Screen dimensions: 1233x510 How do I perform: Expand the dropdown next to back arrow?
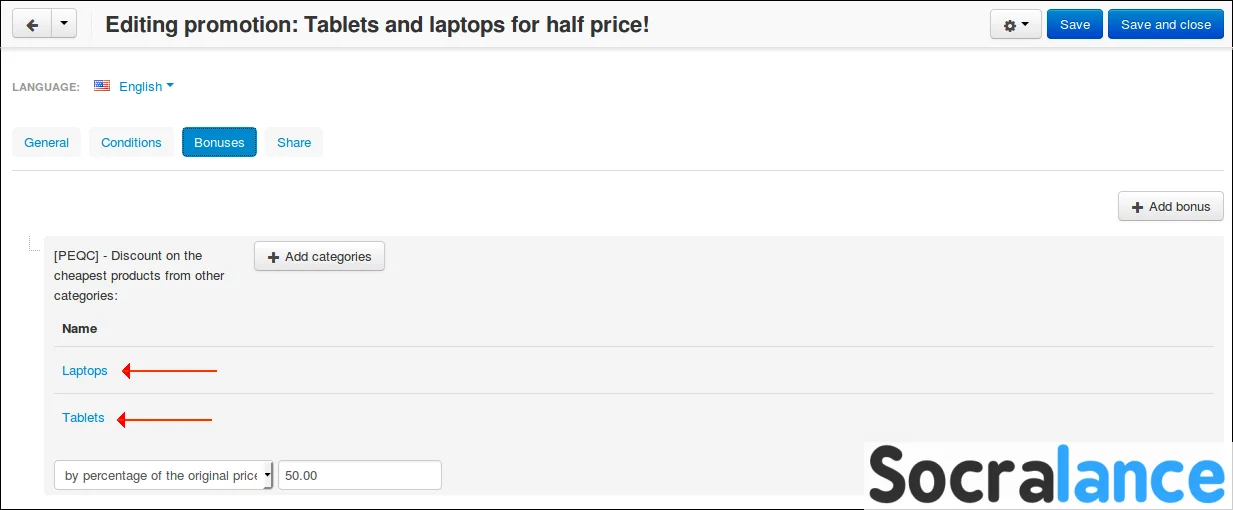64,25
